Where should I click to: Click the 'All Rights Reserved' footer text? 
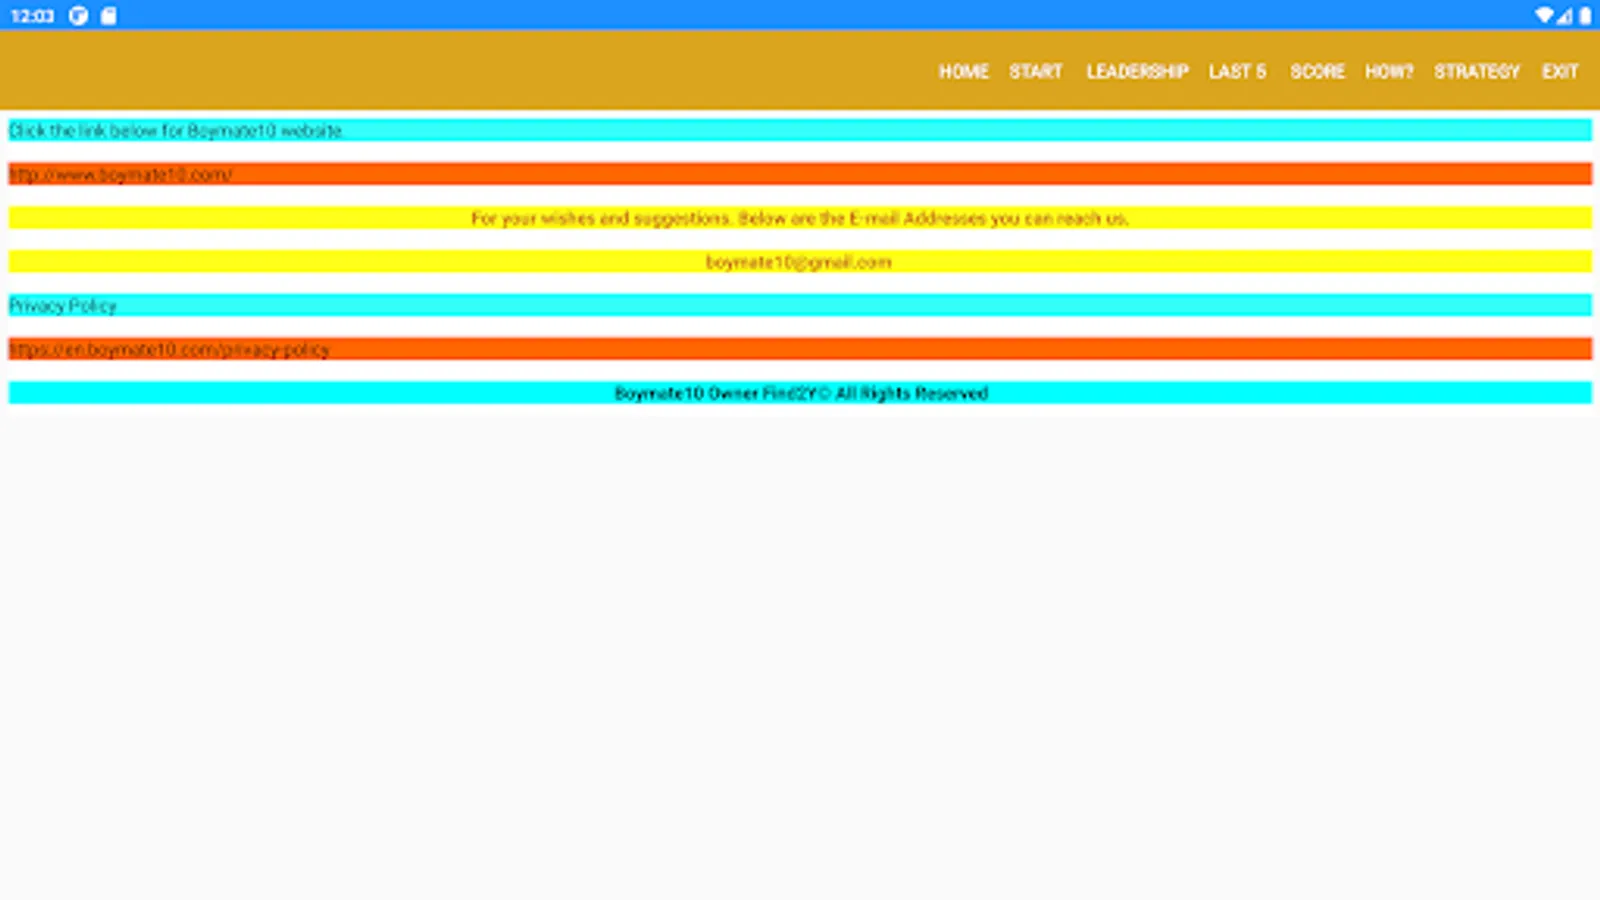(x=912, y=394)
